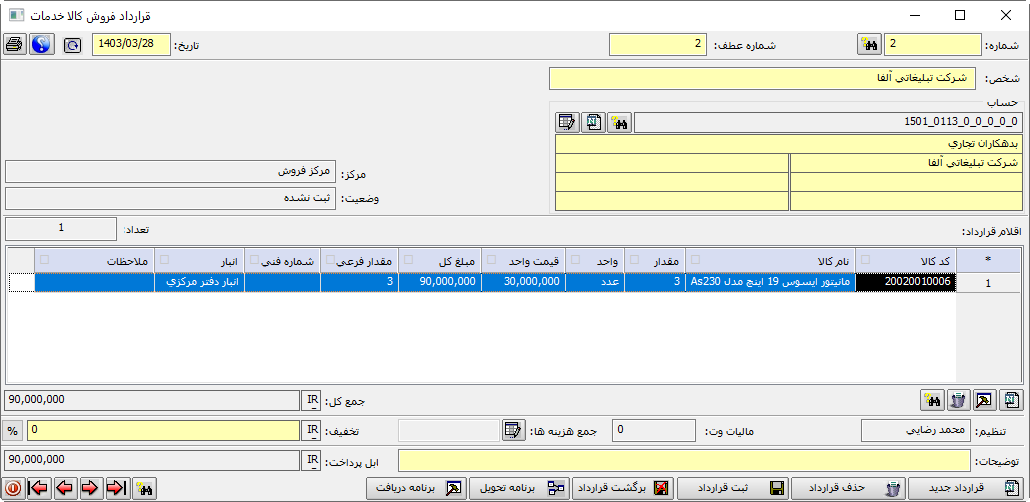The image size is (1030, 502).
Task: Toggle checkbox in ملاحظات column header
Action: click(x=44, y=259)
